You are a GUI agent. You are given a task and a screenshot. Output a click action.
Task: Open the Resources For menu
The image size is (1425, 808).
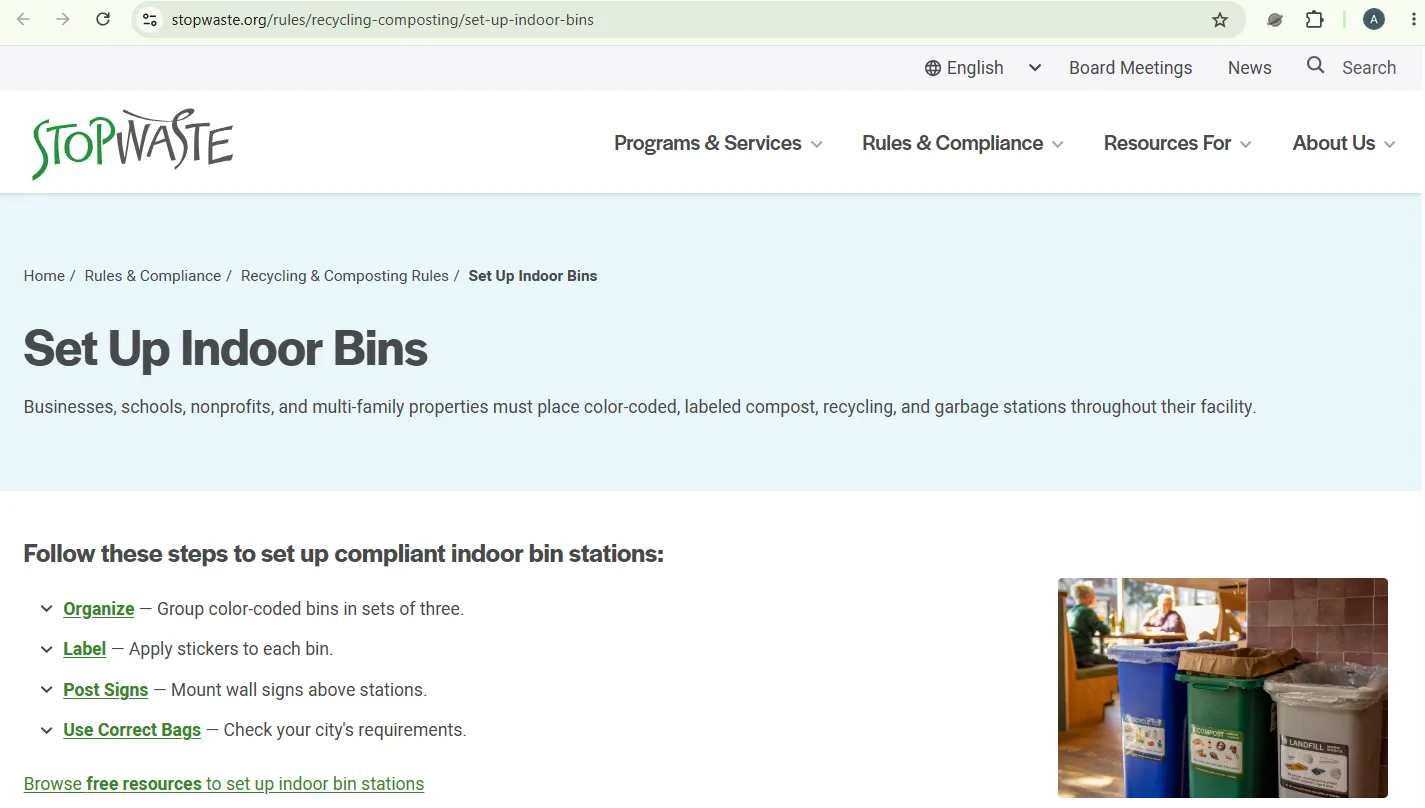coord(1177,143)
